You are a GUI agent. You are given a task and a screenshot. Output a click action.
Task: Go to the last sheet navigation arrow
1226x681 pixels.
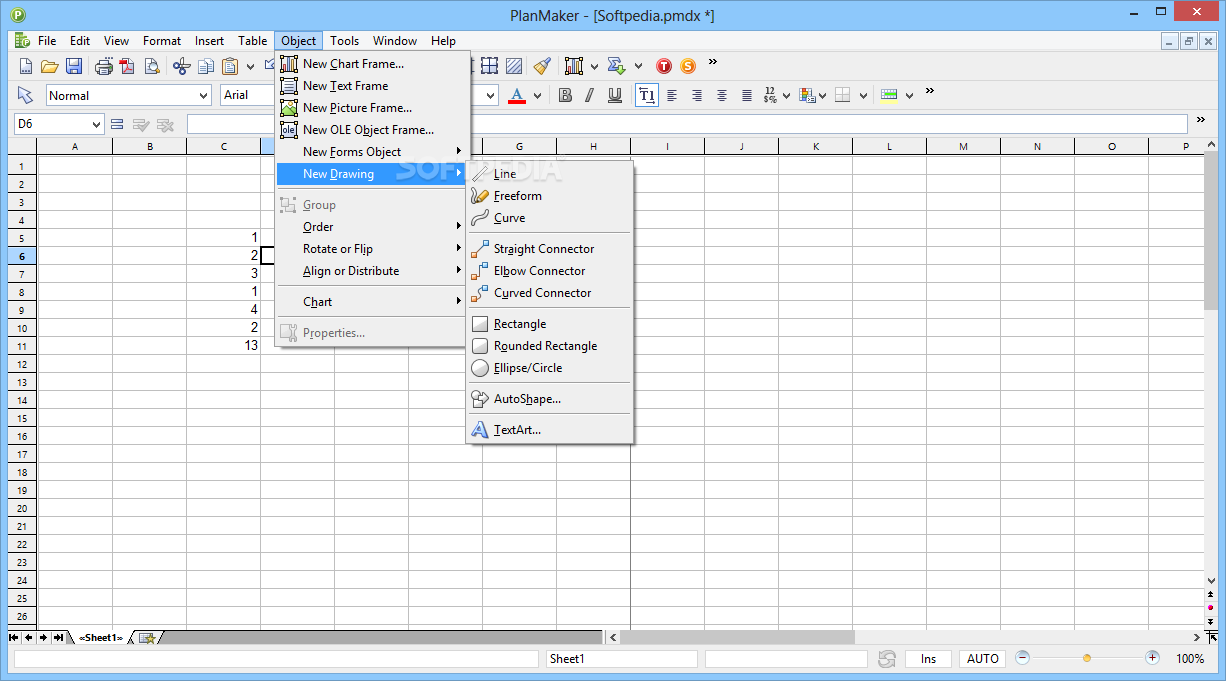pyautogui.click(x=58, y=637)
